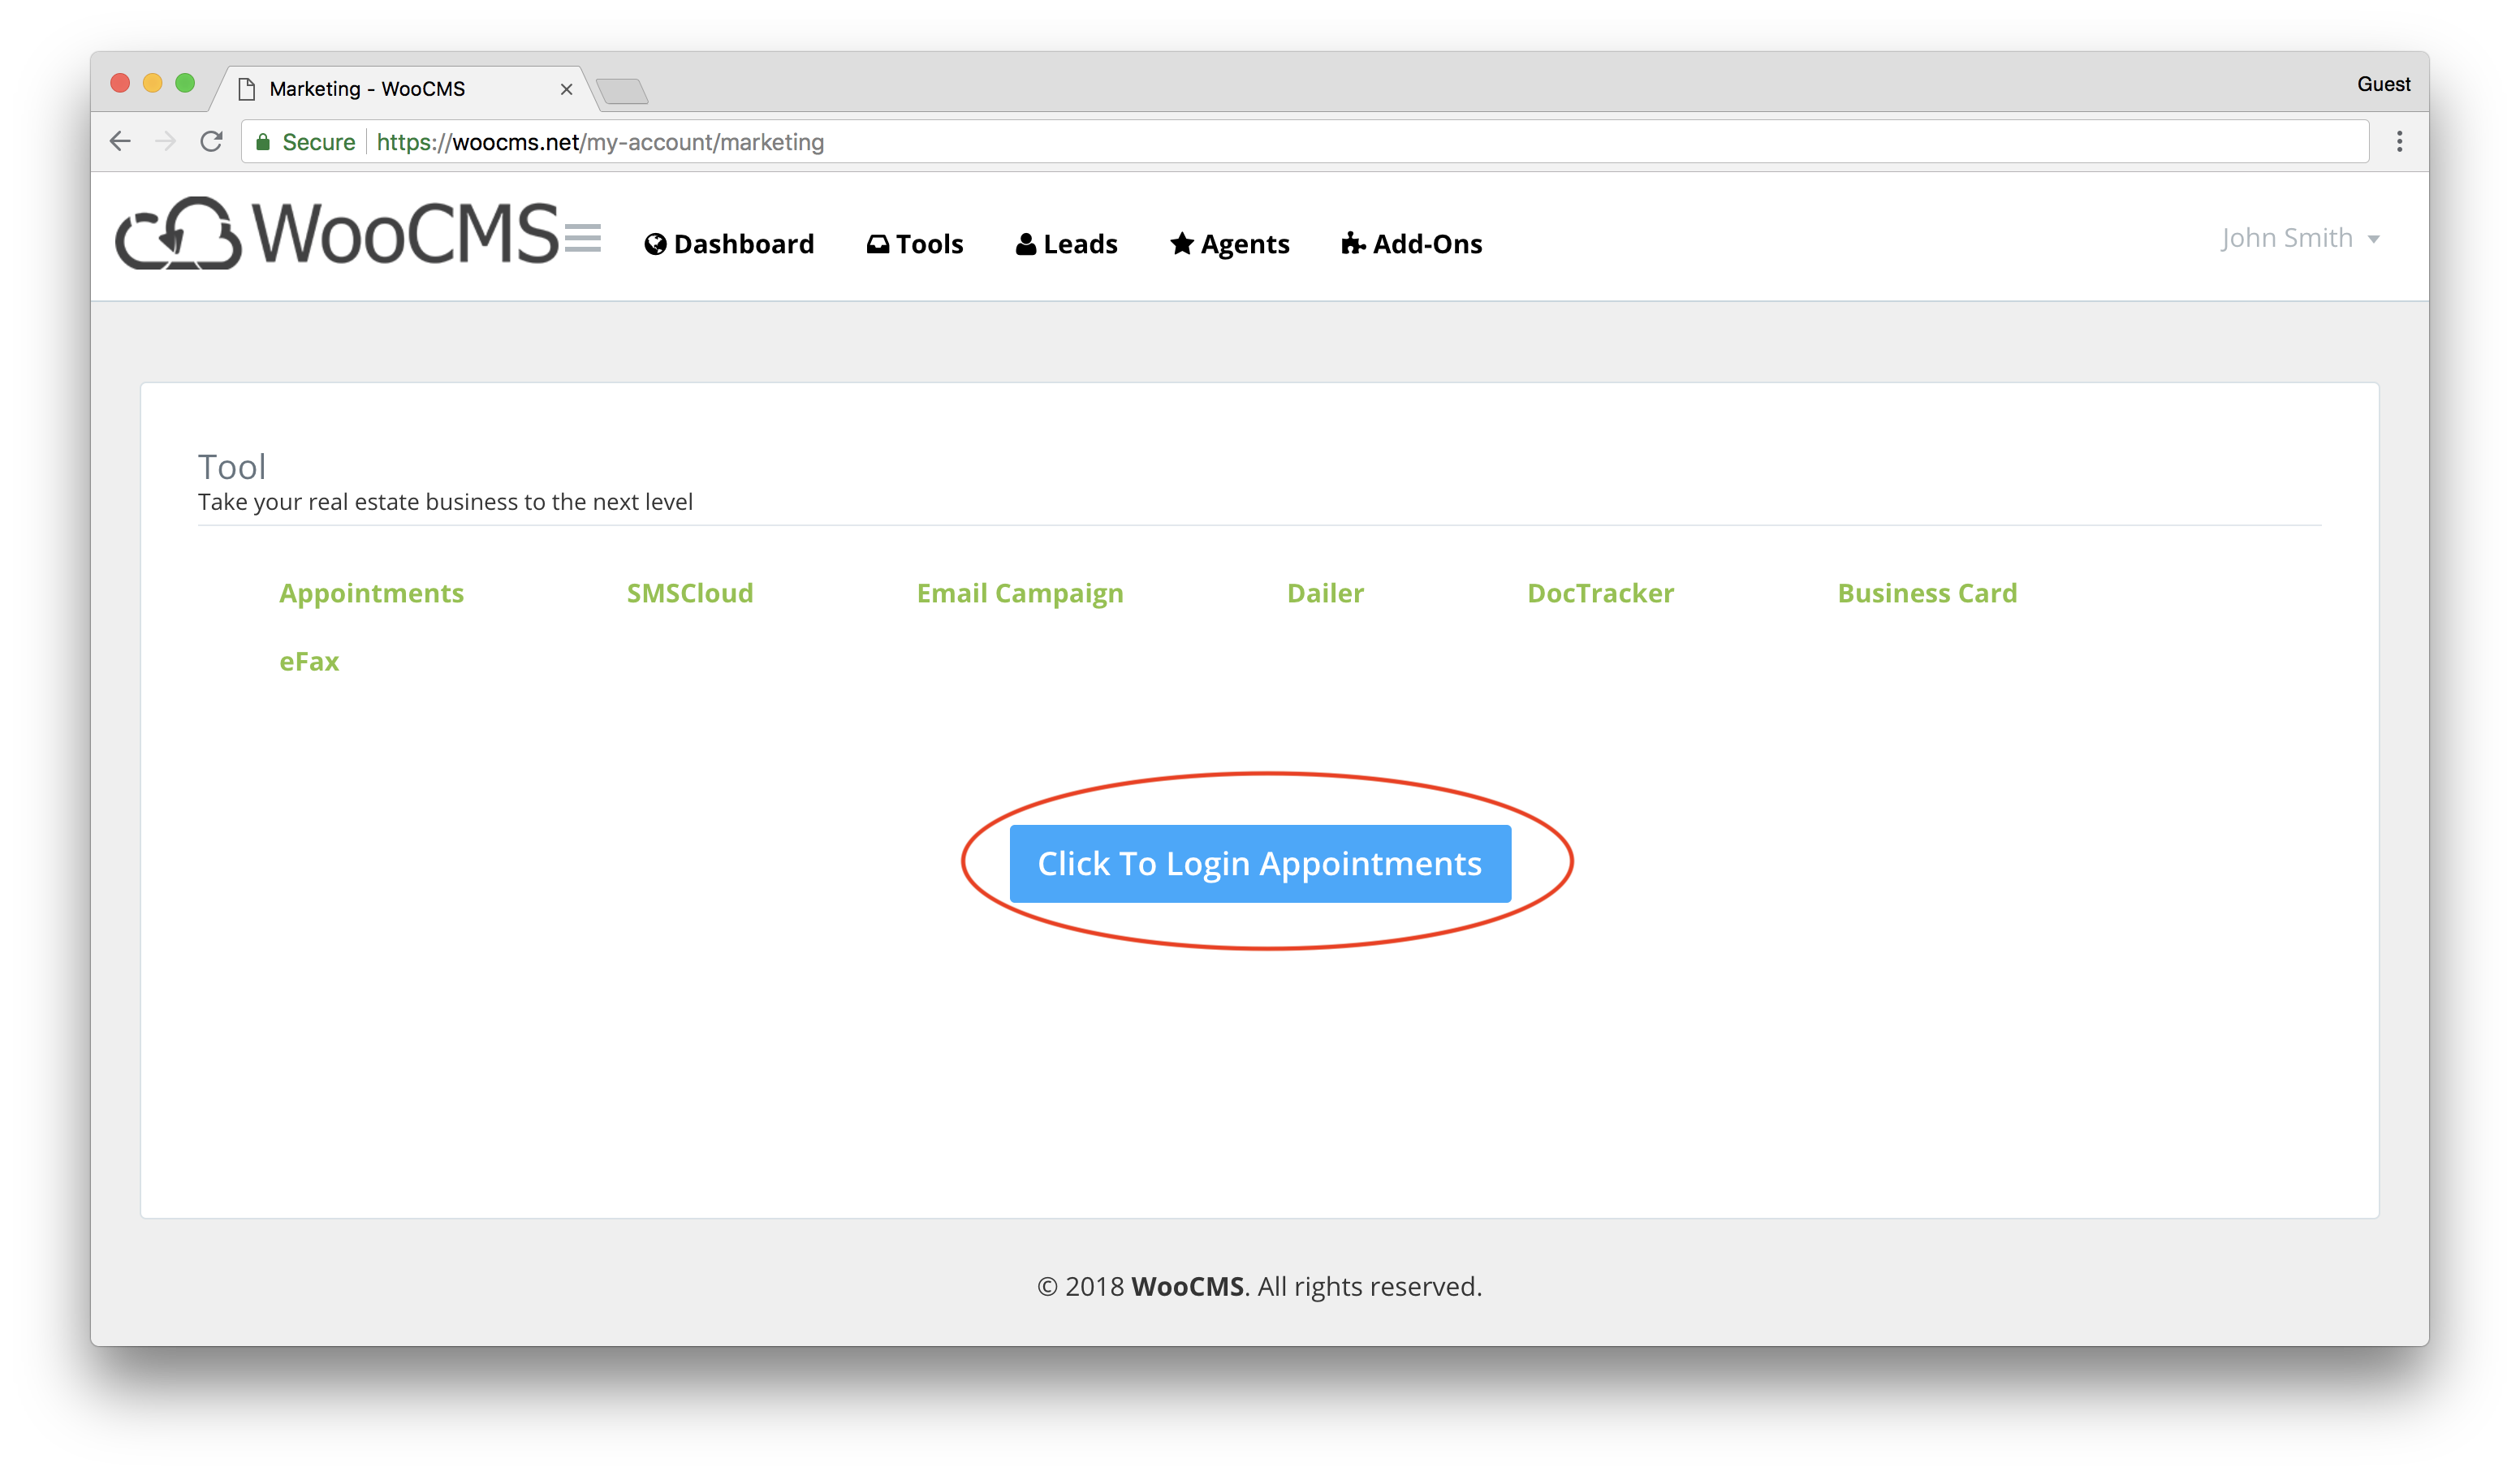This screenshot has width=2520, height=1476.
Task: Open the Tools menu item
Action: 914,244
